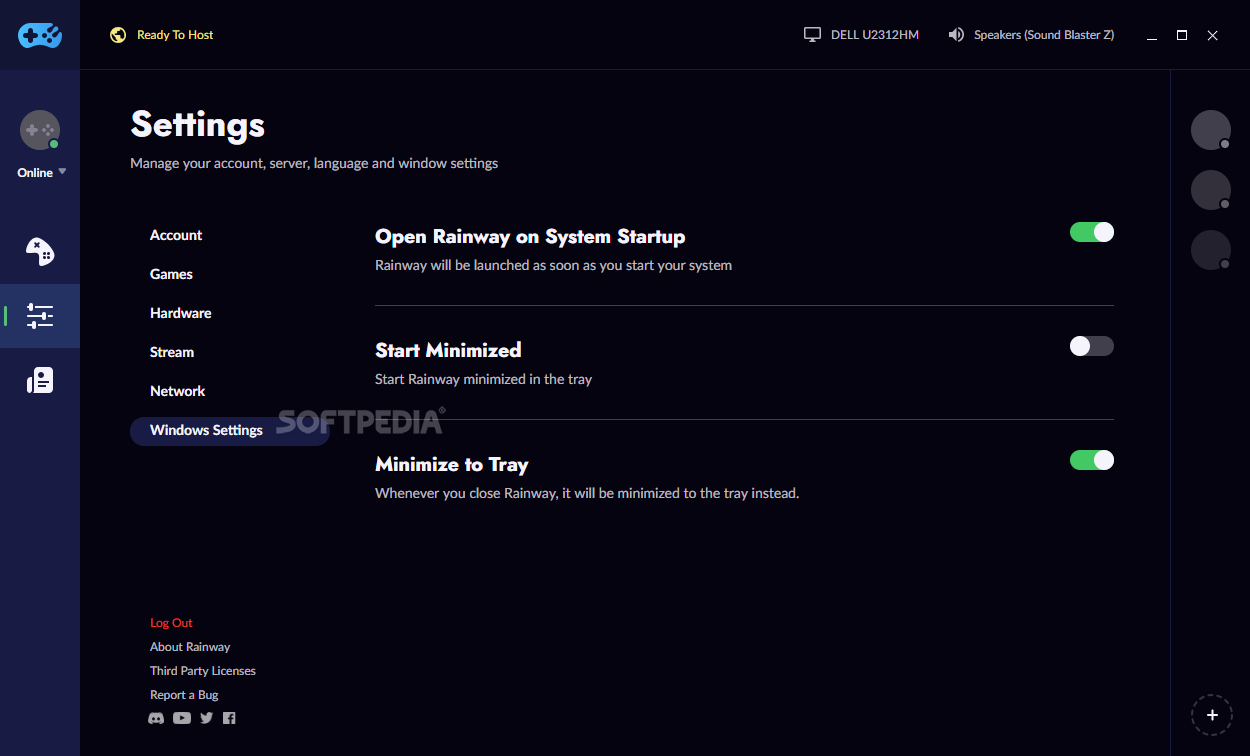Disable Open Rainway on System Startup

pos(1092,232)
